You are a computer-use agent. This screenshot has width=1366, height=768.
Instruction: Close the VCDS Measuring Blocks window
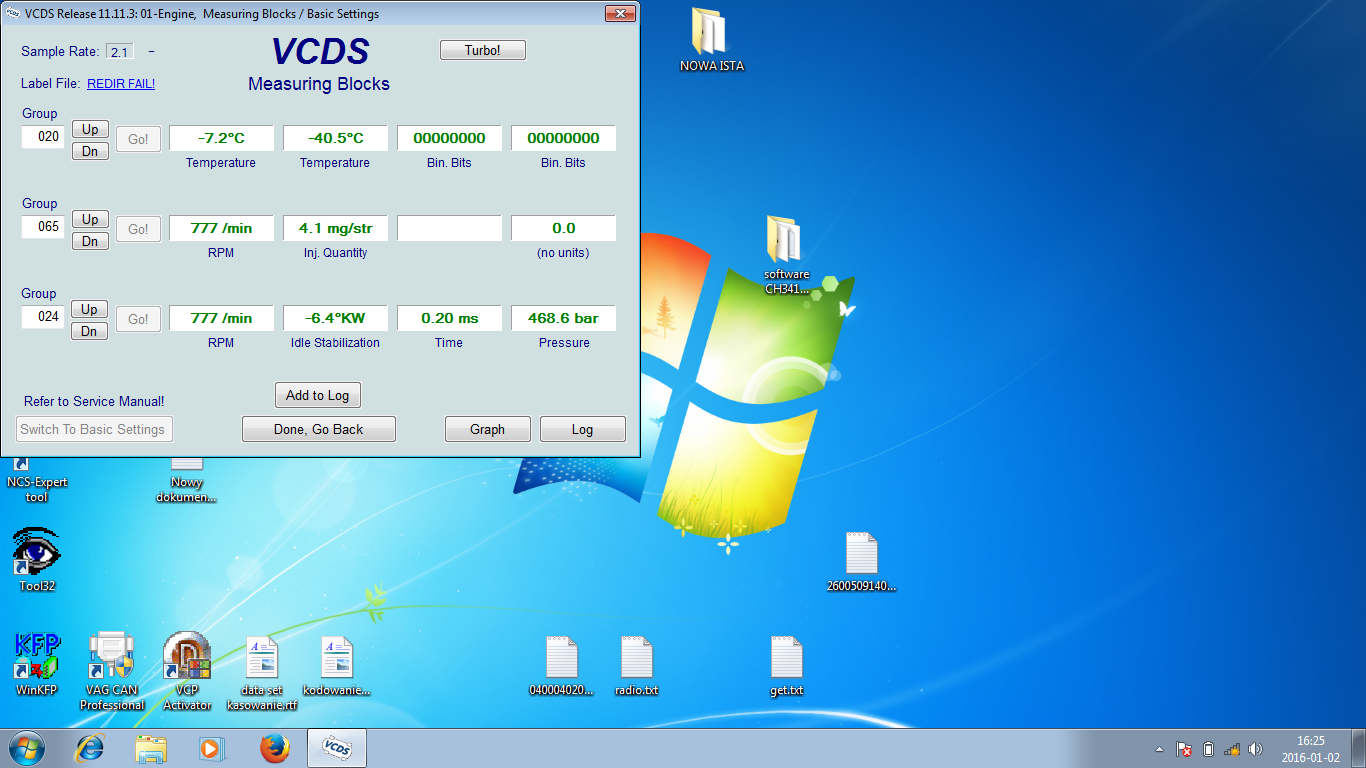click(620, 13)
